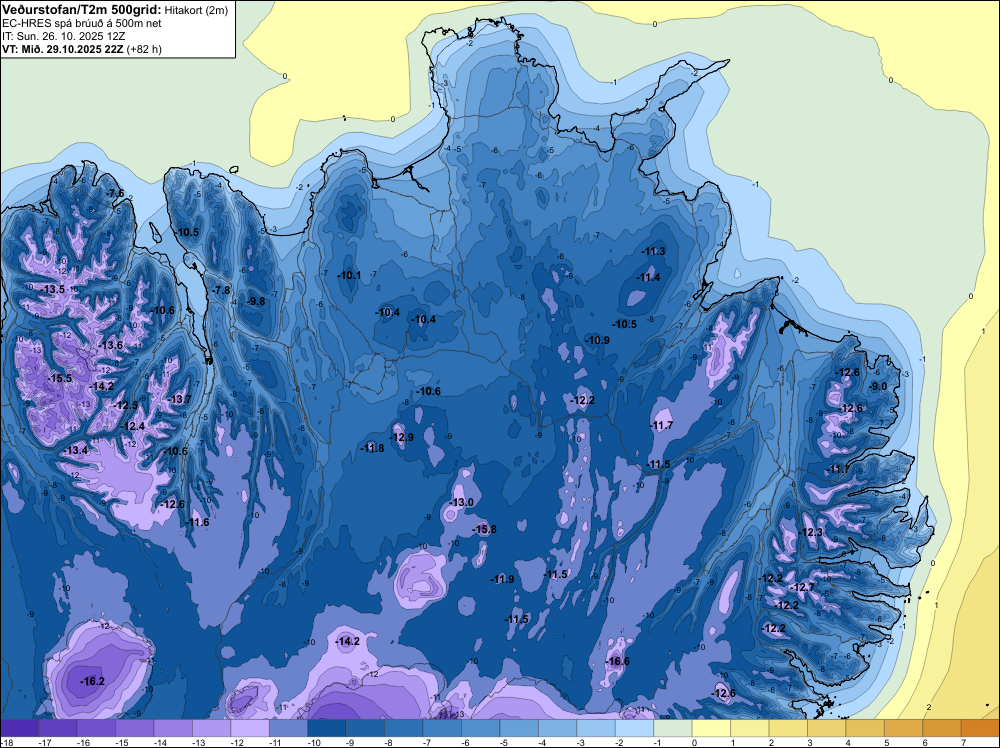This screenshot has width=1000, height=748.
Task: Click the -11.4 temperature label
Action: 649,277
